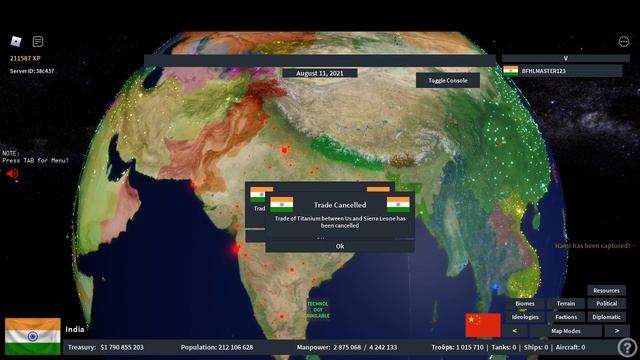
Task: Click the Hami has been captured notification
Action: click(592, 246)
